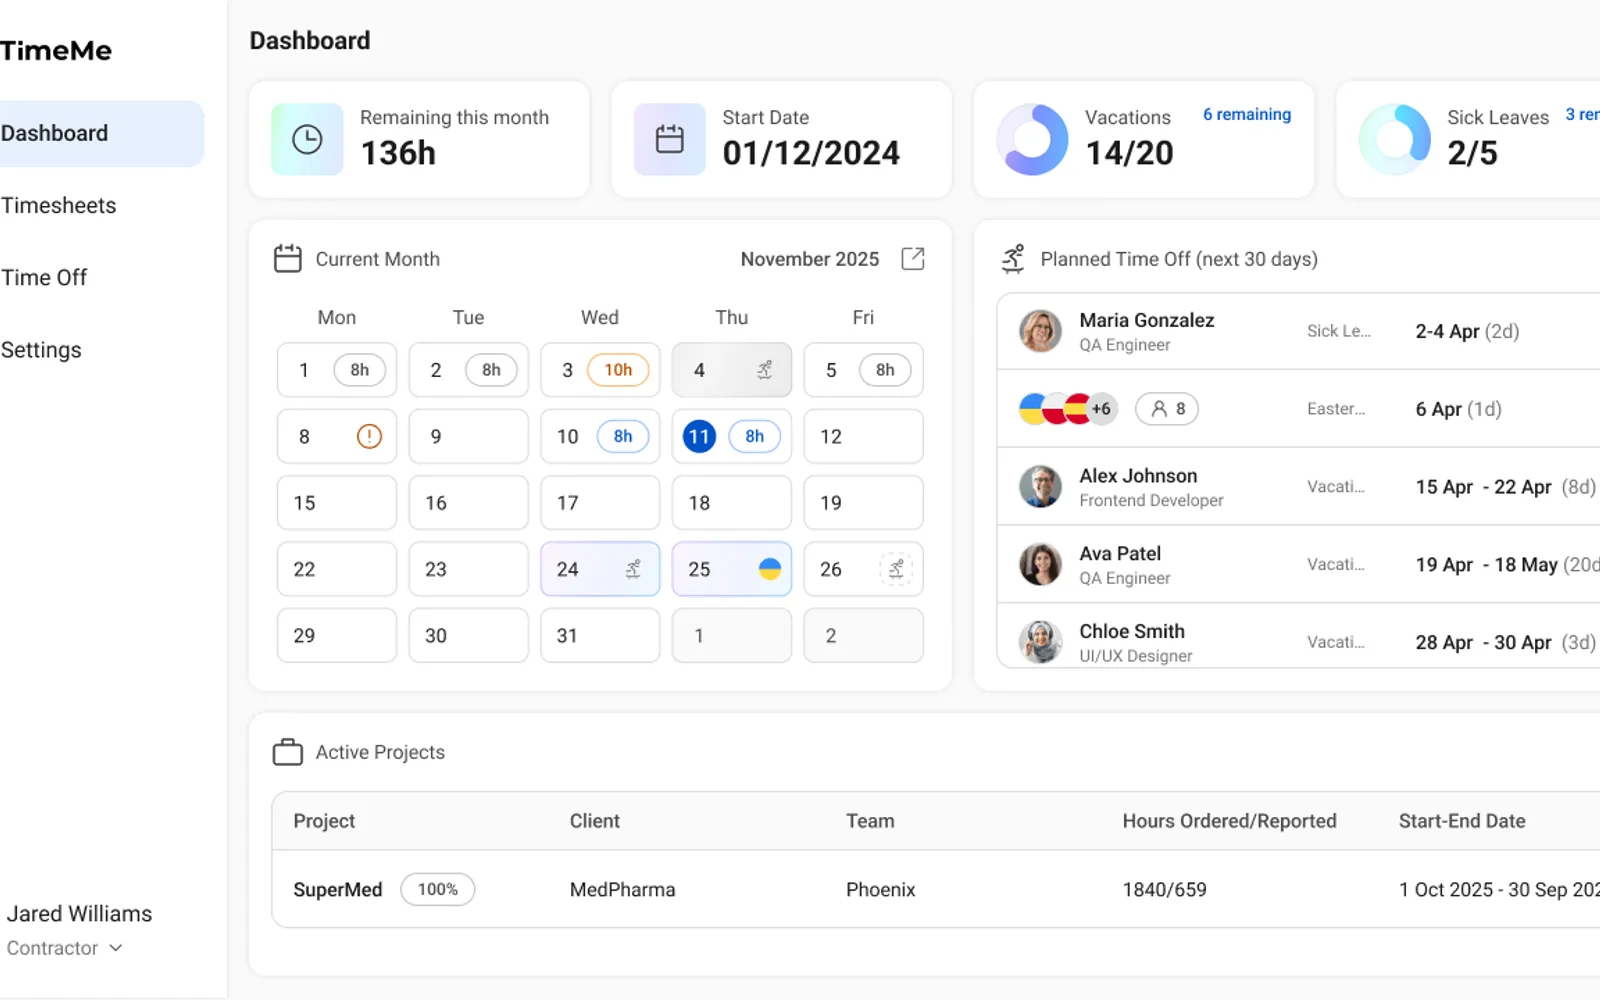
Task: Click Ava Patel's avatar
Action: click(1040, 564)
